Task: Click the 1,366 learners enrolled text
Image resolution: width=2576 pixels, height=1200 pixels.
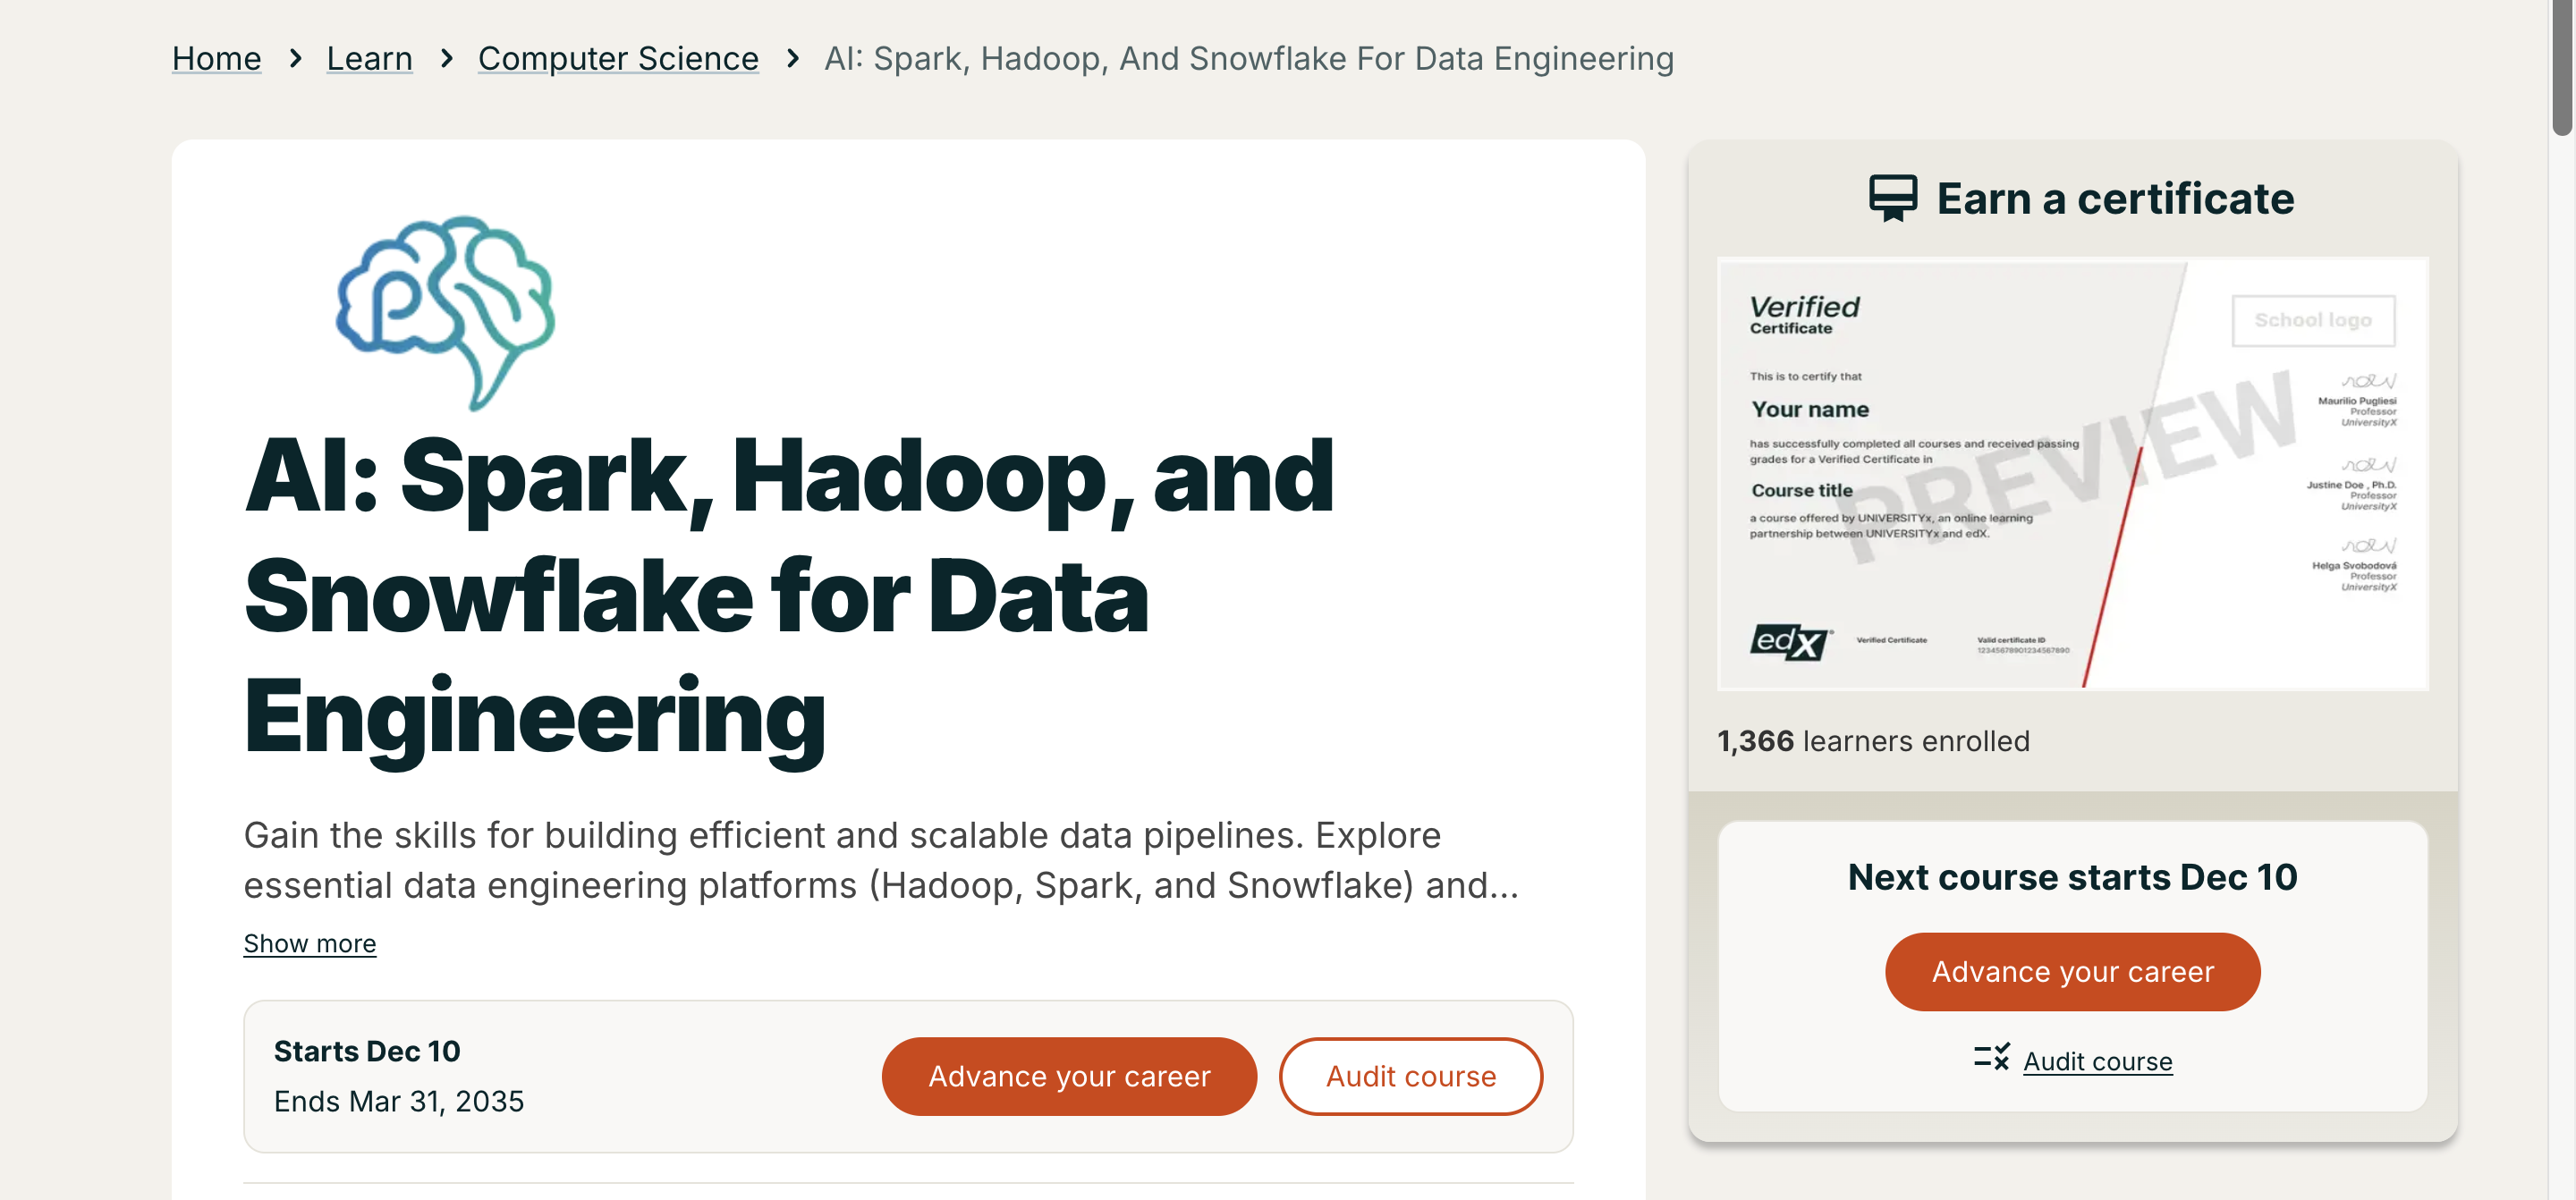Action: coord(1873,740)
